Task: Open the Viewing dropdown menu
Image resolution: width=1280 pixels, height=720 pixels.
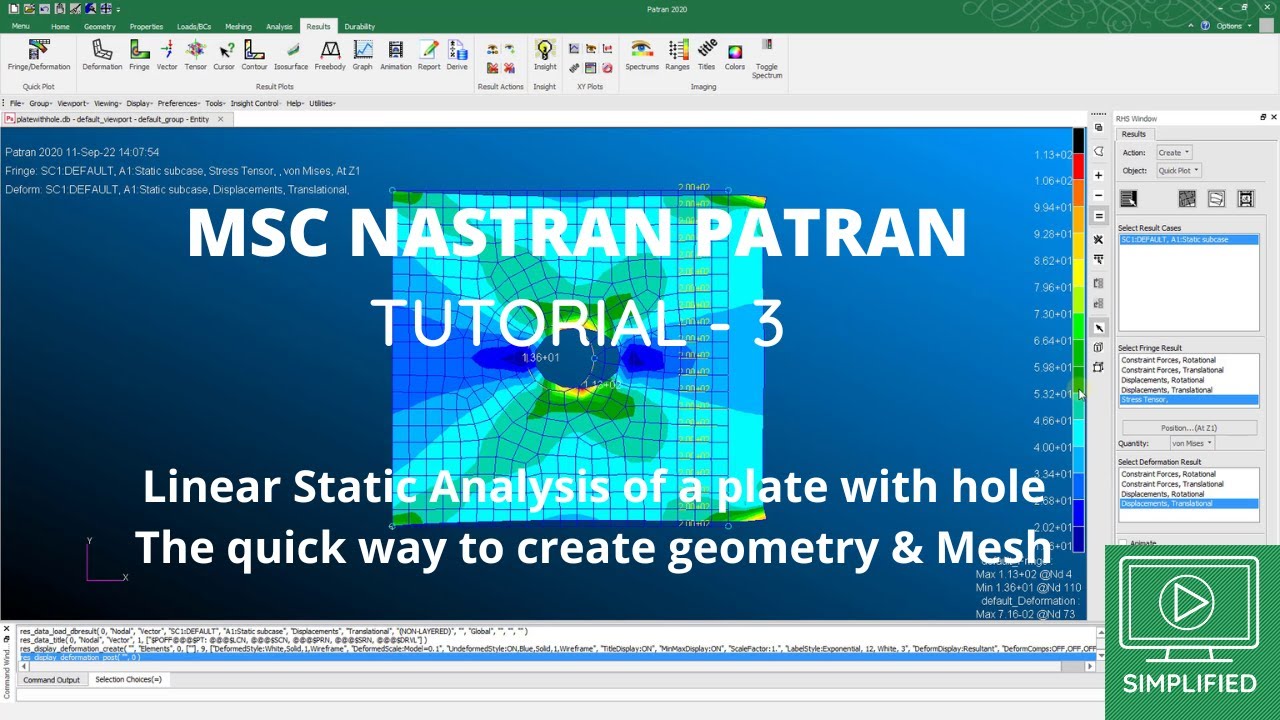Action: pyautogui.click(x=107, y=103)
